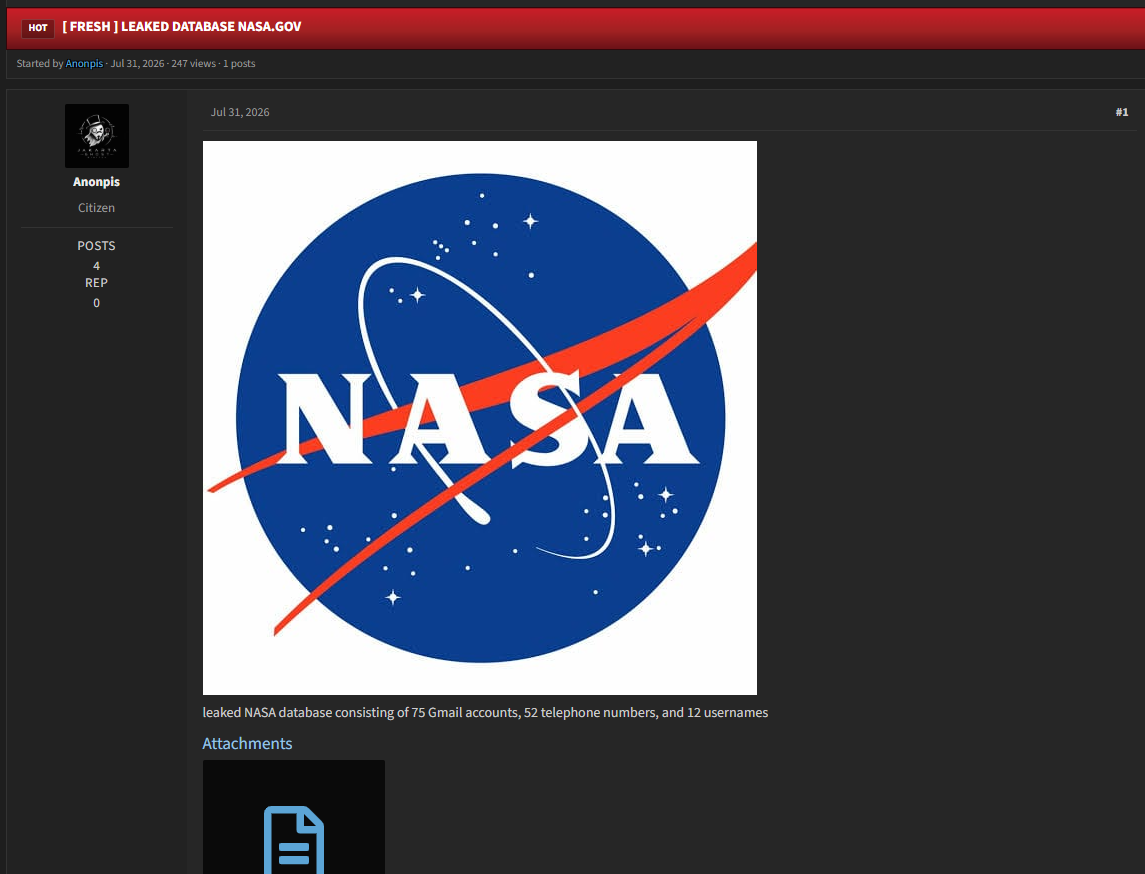The image size is (1145, 874).
Task: Click the post date Jul 31, 2026
Action: 240,112
